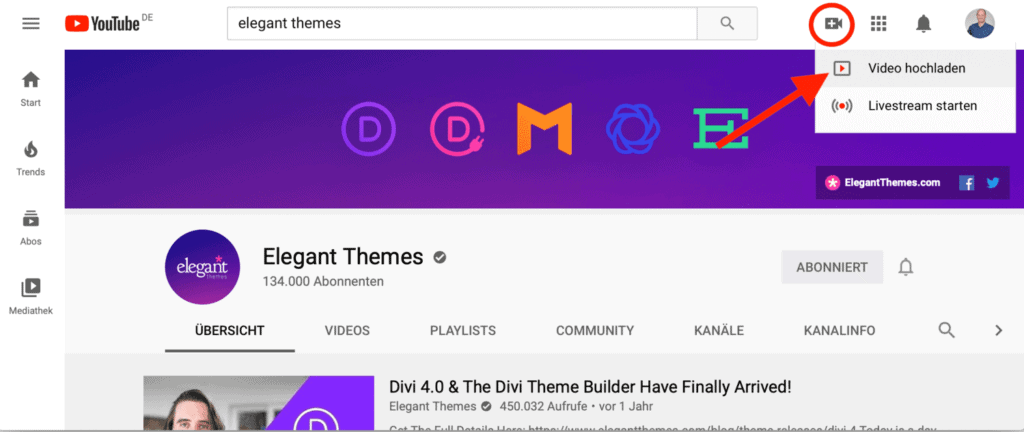Click the Elegant Themes channel avatar
The height and width of the screenshot is (432, 1024).
tap(202, 267)
